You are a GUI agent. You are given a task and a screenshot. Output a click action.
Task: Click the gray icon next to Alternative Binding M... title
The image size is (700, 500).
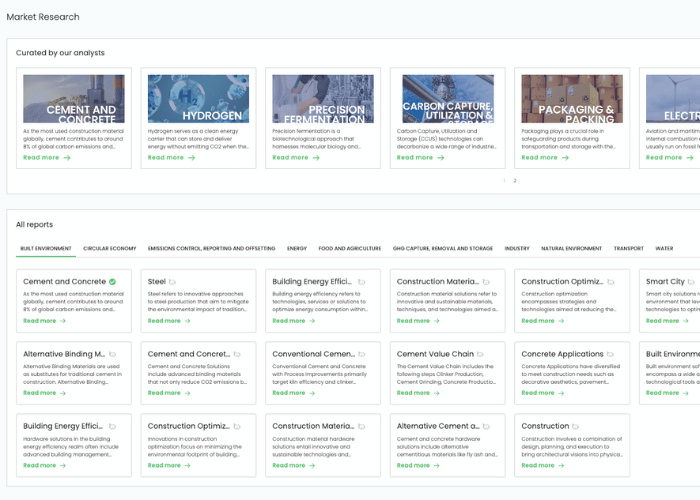112,354
